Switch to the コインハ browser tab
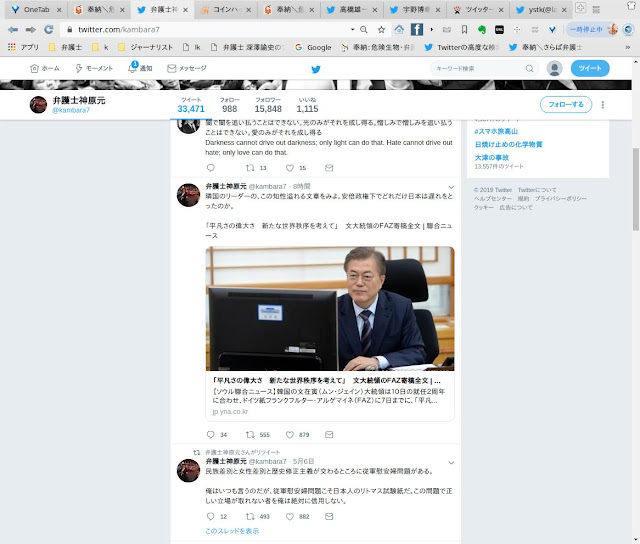The image size is (640, 544). [227, 10]
